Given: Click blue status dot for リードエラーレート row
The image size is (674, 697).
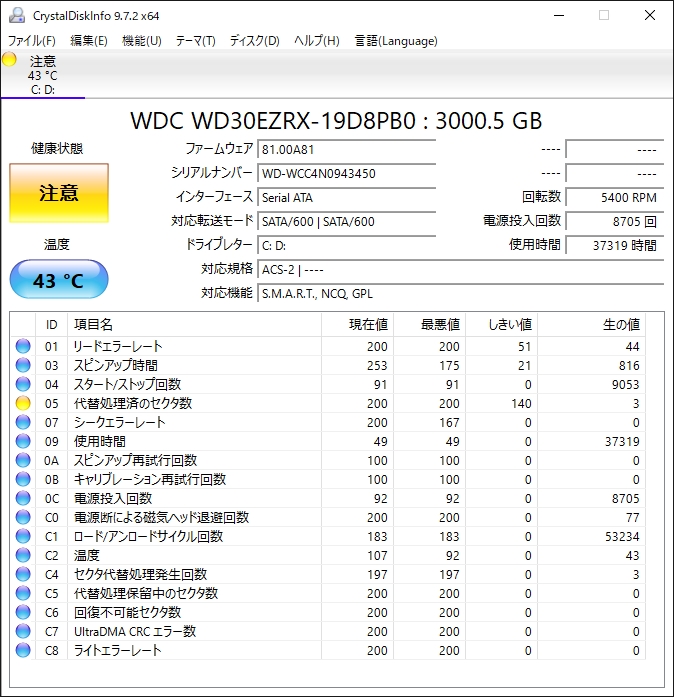Looking at the screenshot, I should [23, 346].
